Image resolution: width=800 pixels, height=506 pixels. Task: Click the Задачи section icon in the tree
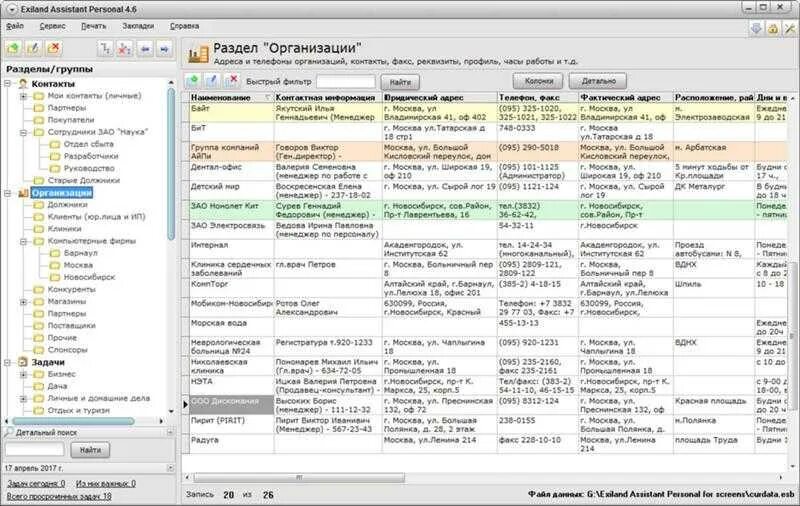point(23,362)
